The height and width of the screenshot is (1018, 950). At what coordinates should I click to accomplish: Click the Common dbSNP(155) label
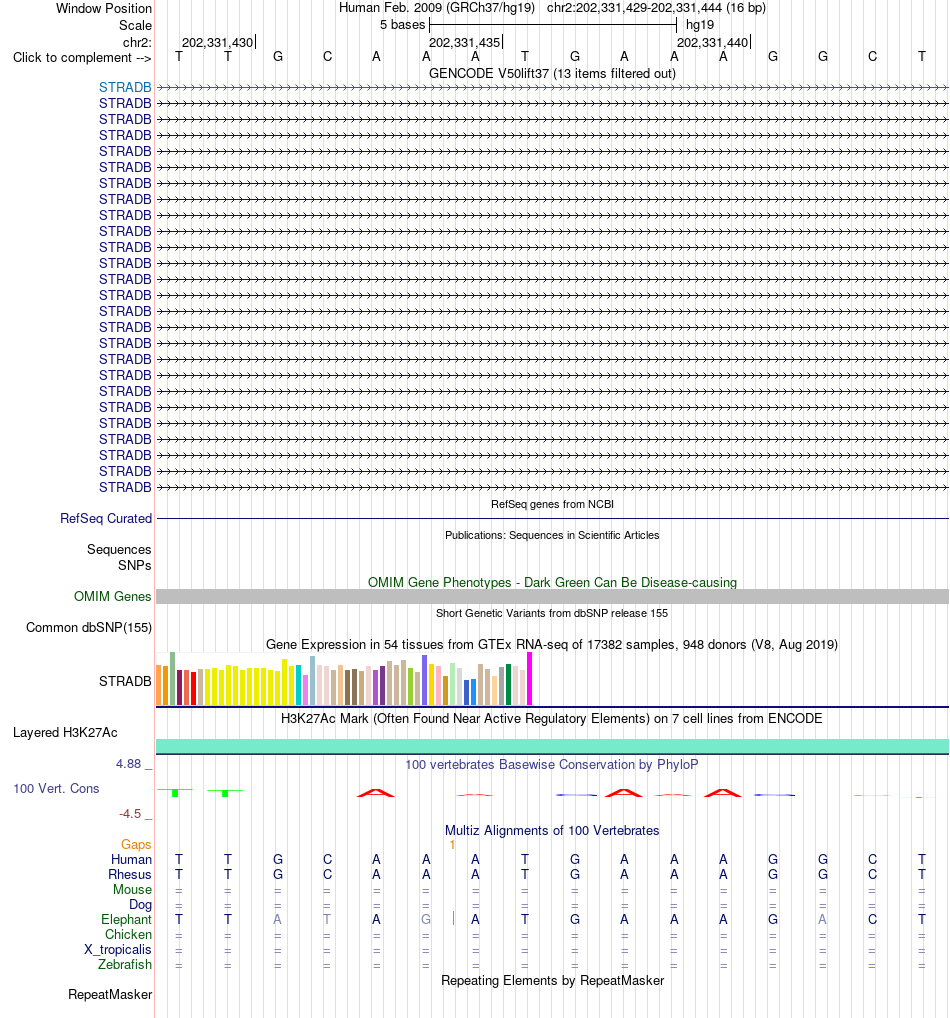pos(89,627)
